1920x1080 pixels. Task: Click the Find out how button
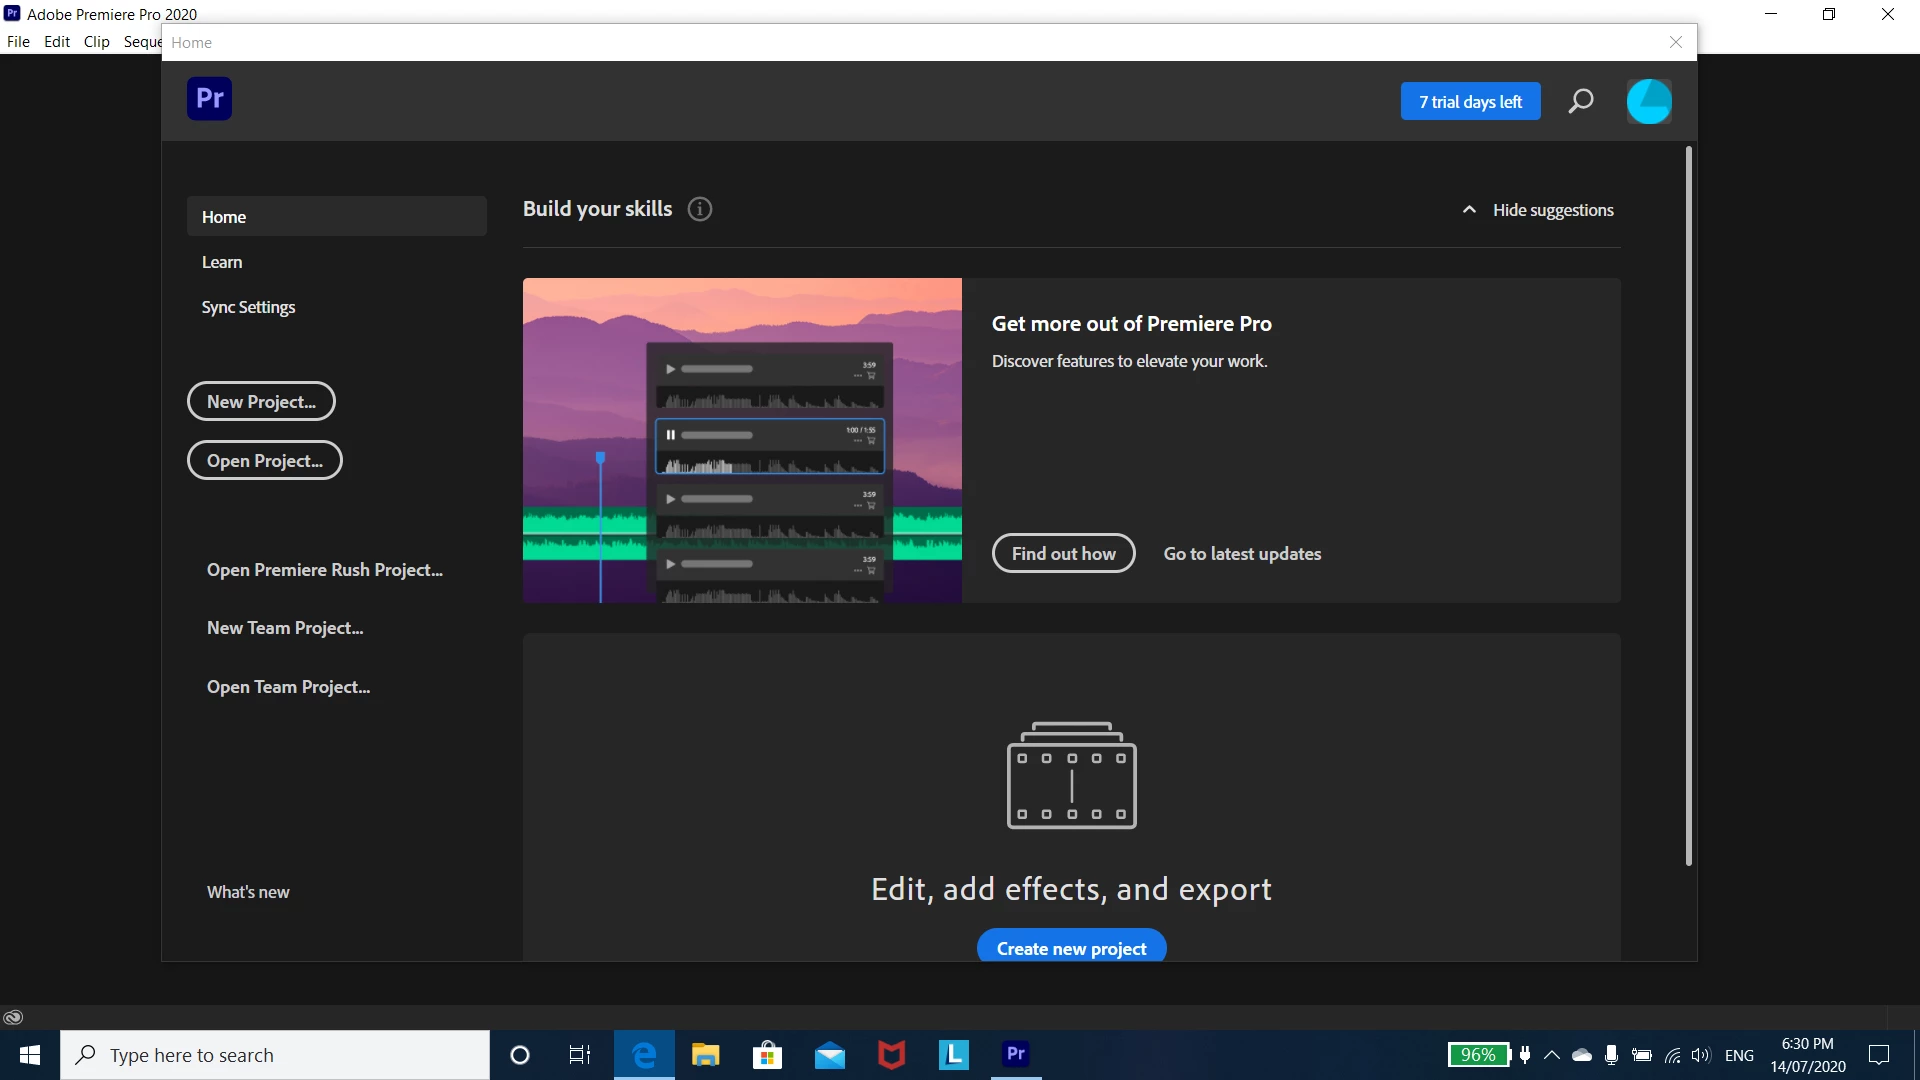(1063, 554)
